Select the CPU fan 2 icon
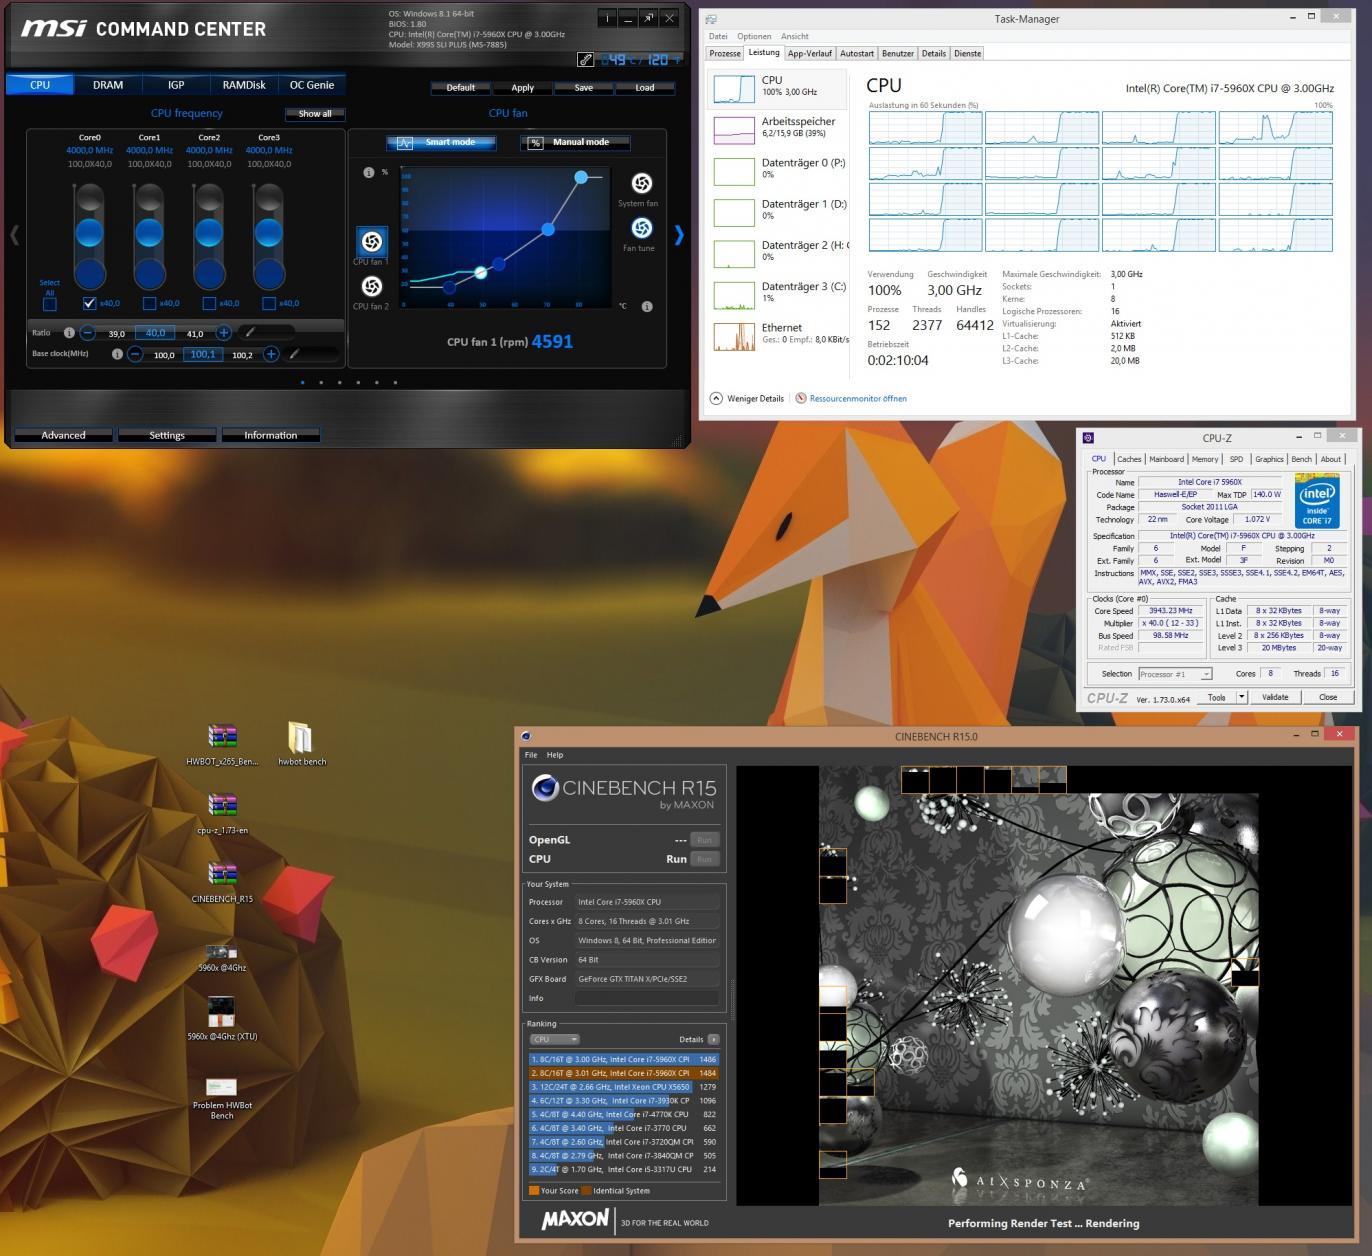 [x=371, y=286]
